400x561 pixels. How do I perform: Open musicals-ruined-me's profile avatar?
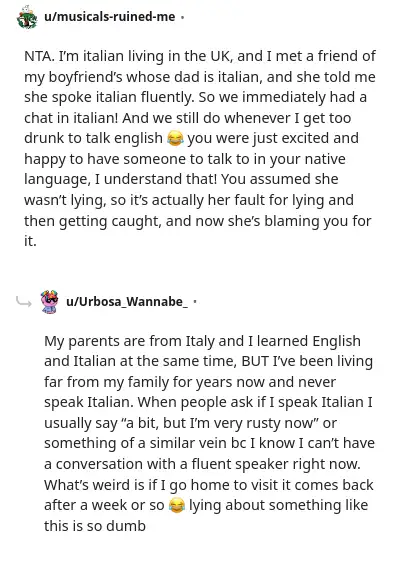(x=27, y=17)
